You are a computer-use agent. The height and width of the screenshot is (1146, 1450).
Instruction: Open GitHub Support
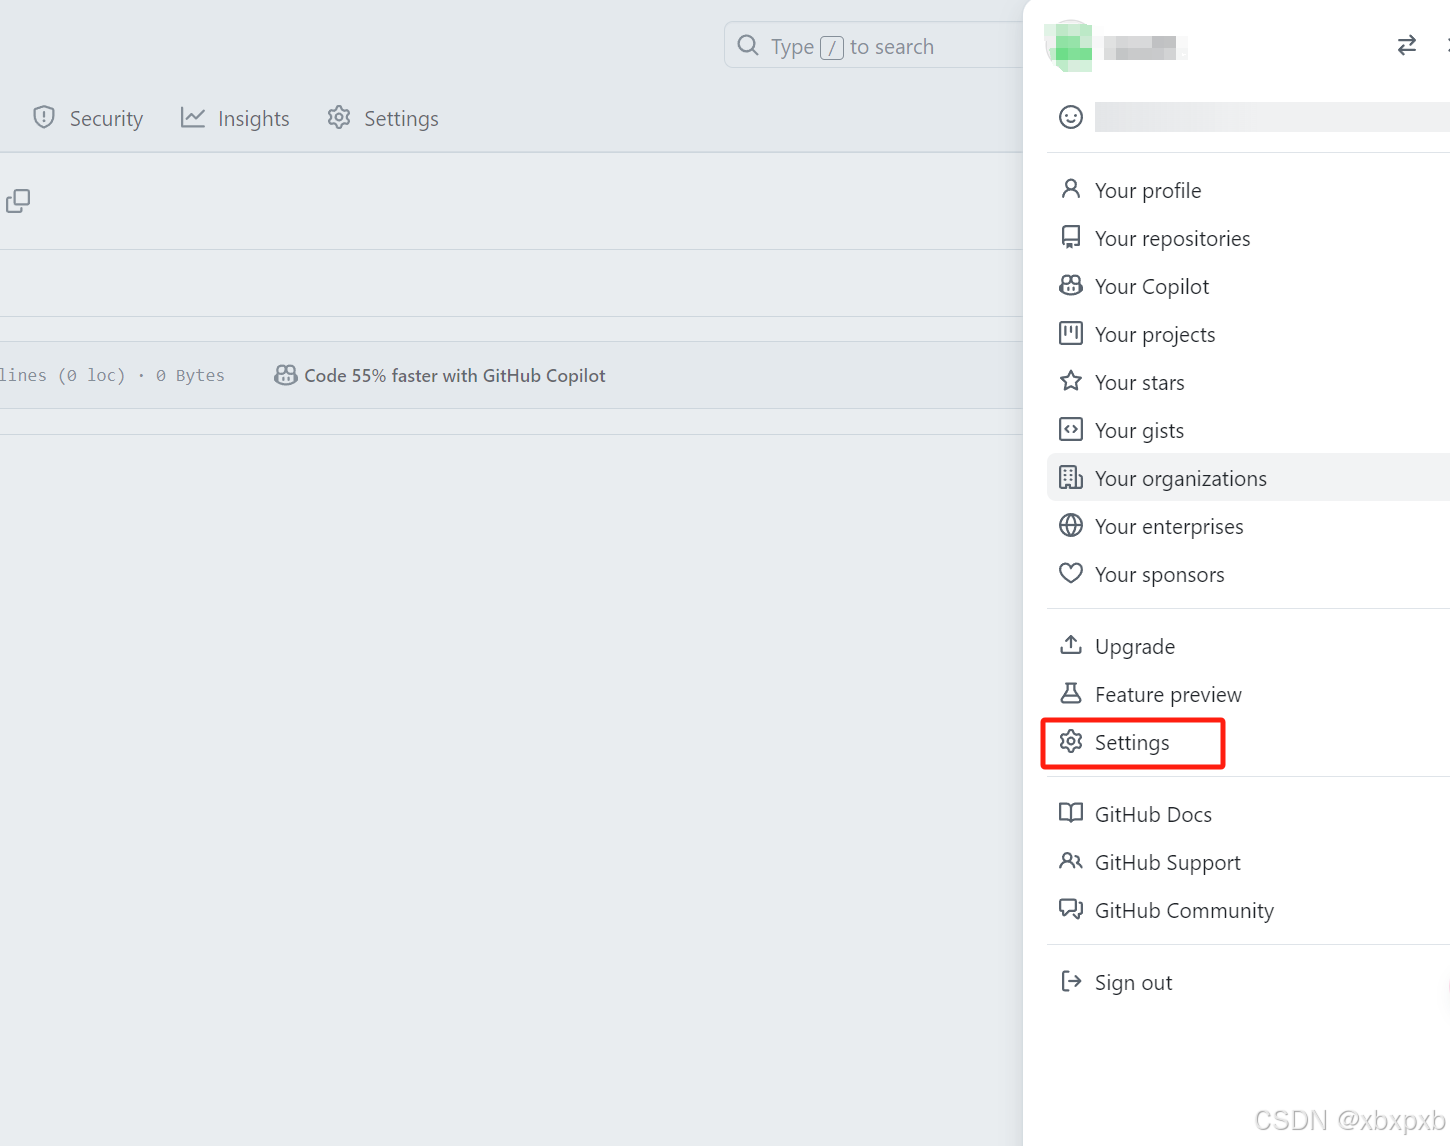(x=1248, y=862)
